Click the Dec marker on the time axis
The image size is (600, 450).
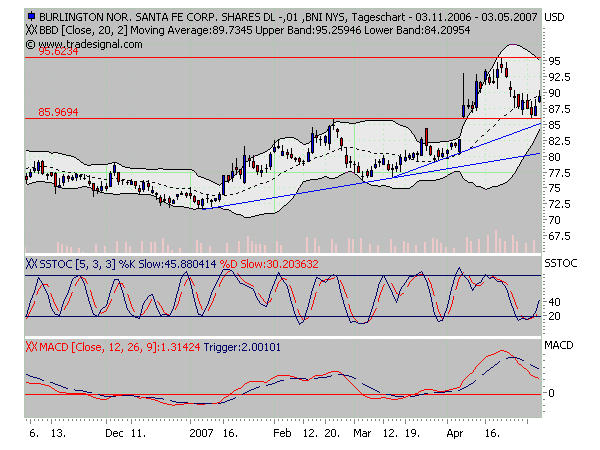(113, 436)
